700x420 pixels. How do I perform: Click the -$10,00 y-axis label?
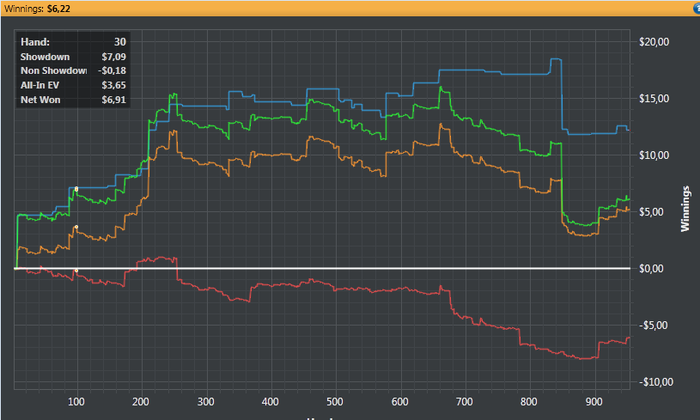[655, 382]
